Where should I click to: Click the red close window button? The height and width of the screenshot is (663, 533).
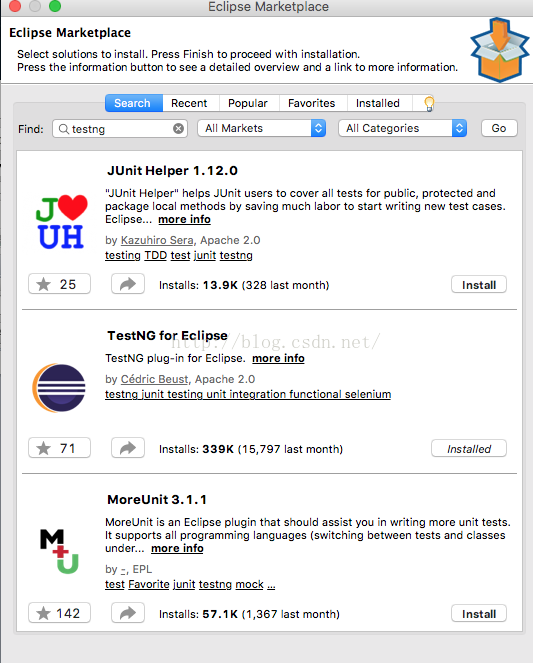click(15, 6)
